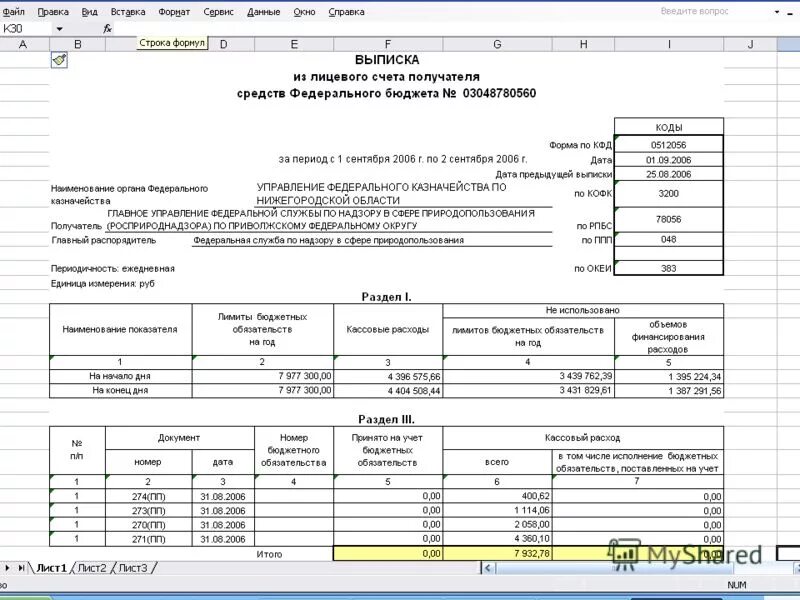Select the 3200 КОФК code cell
800x600 pixels.
tap(668, 193)
